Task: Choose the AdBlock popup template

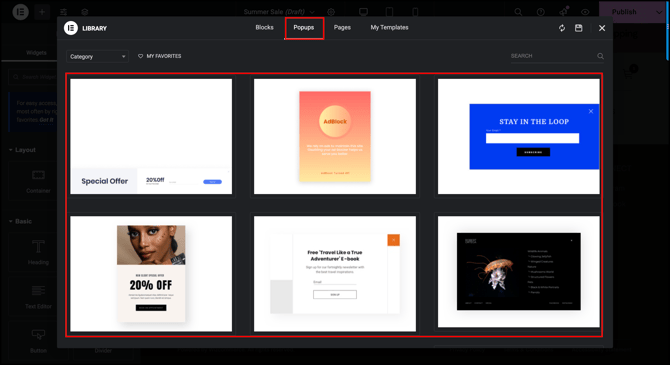Action: click(335, 136)
